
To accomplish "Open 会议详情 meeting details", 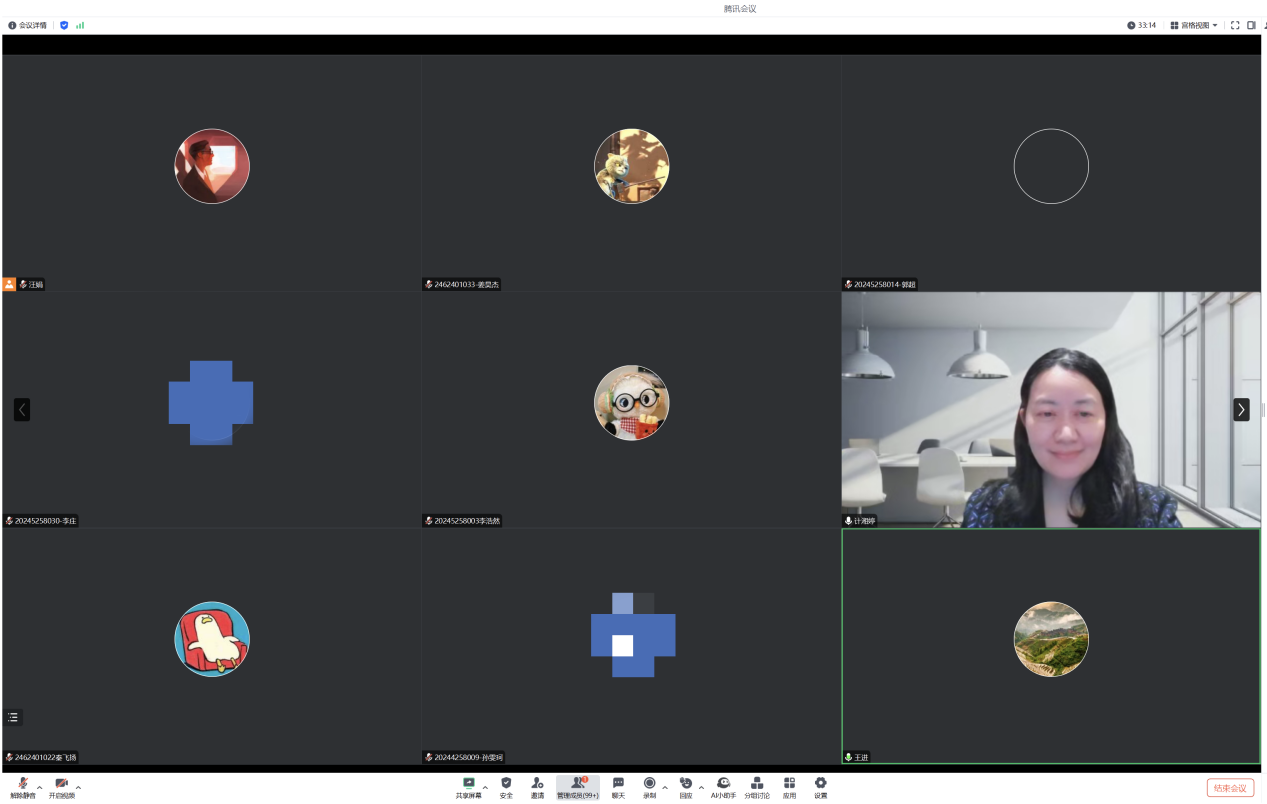I will 27,25.
